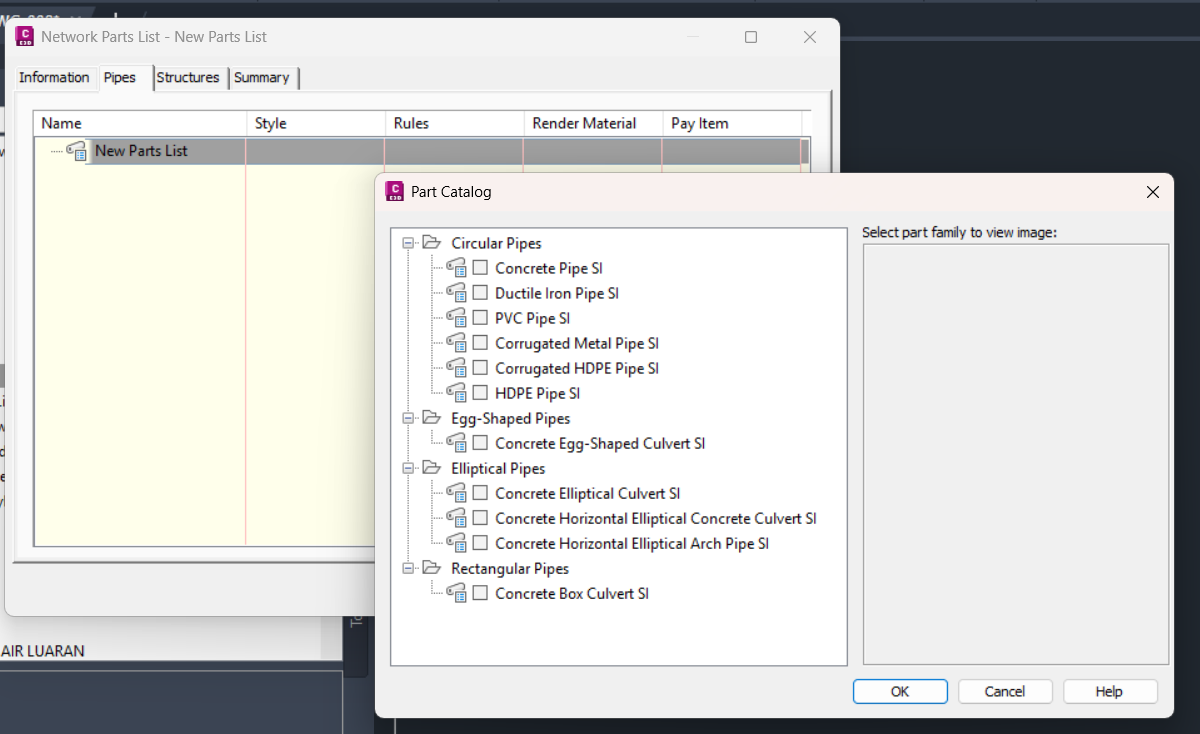Viewport: 1200px width, 734px height.
Task: Click the Civil 3D icon in Network Parts List title bar
Action: click(25, 37)
